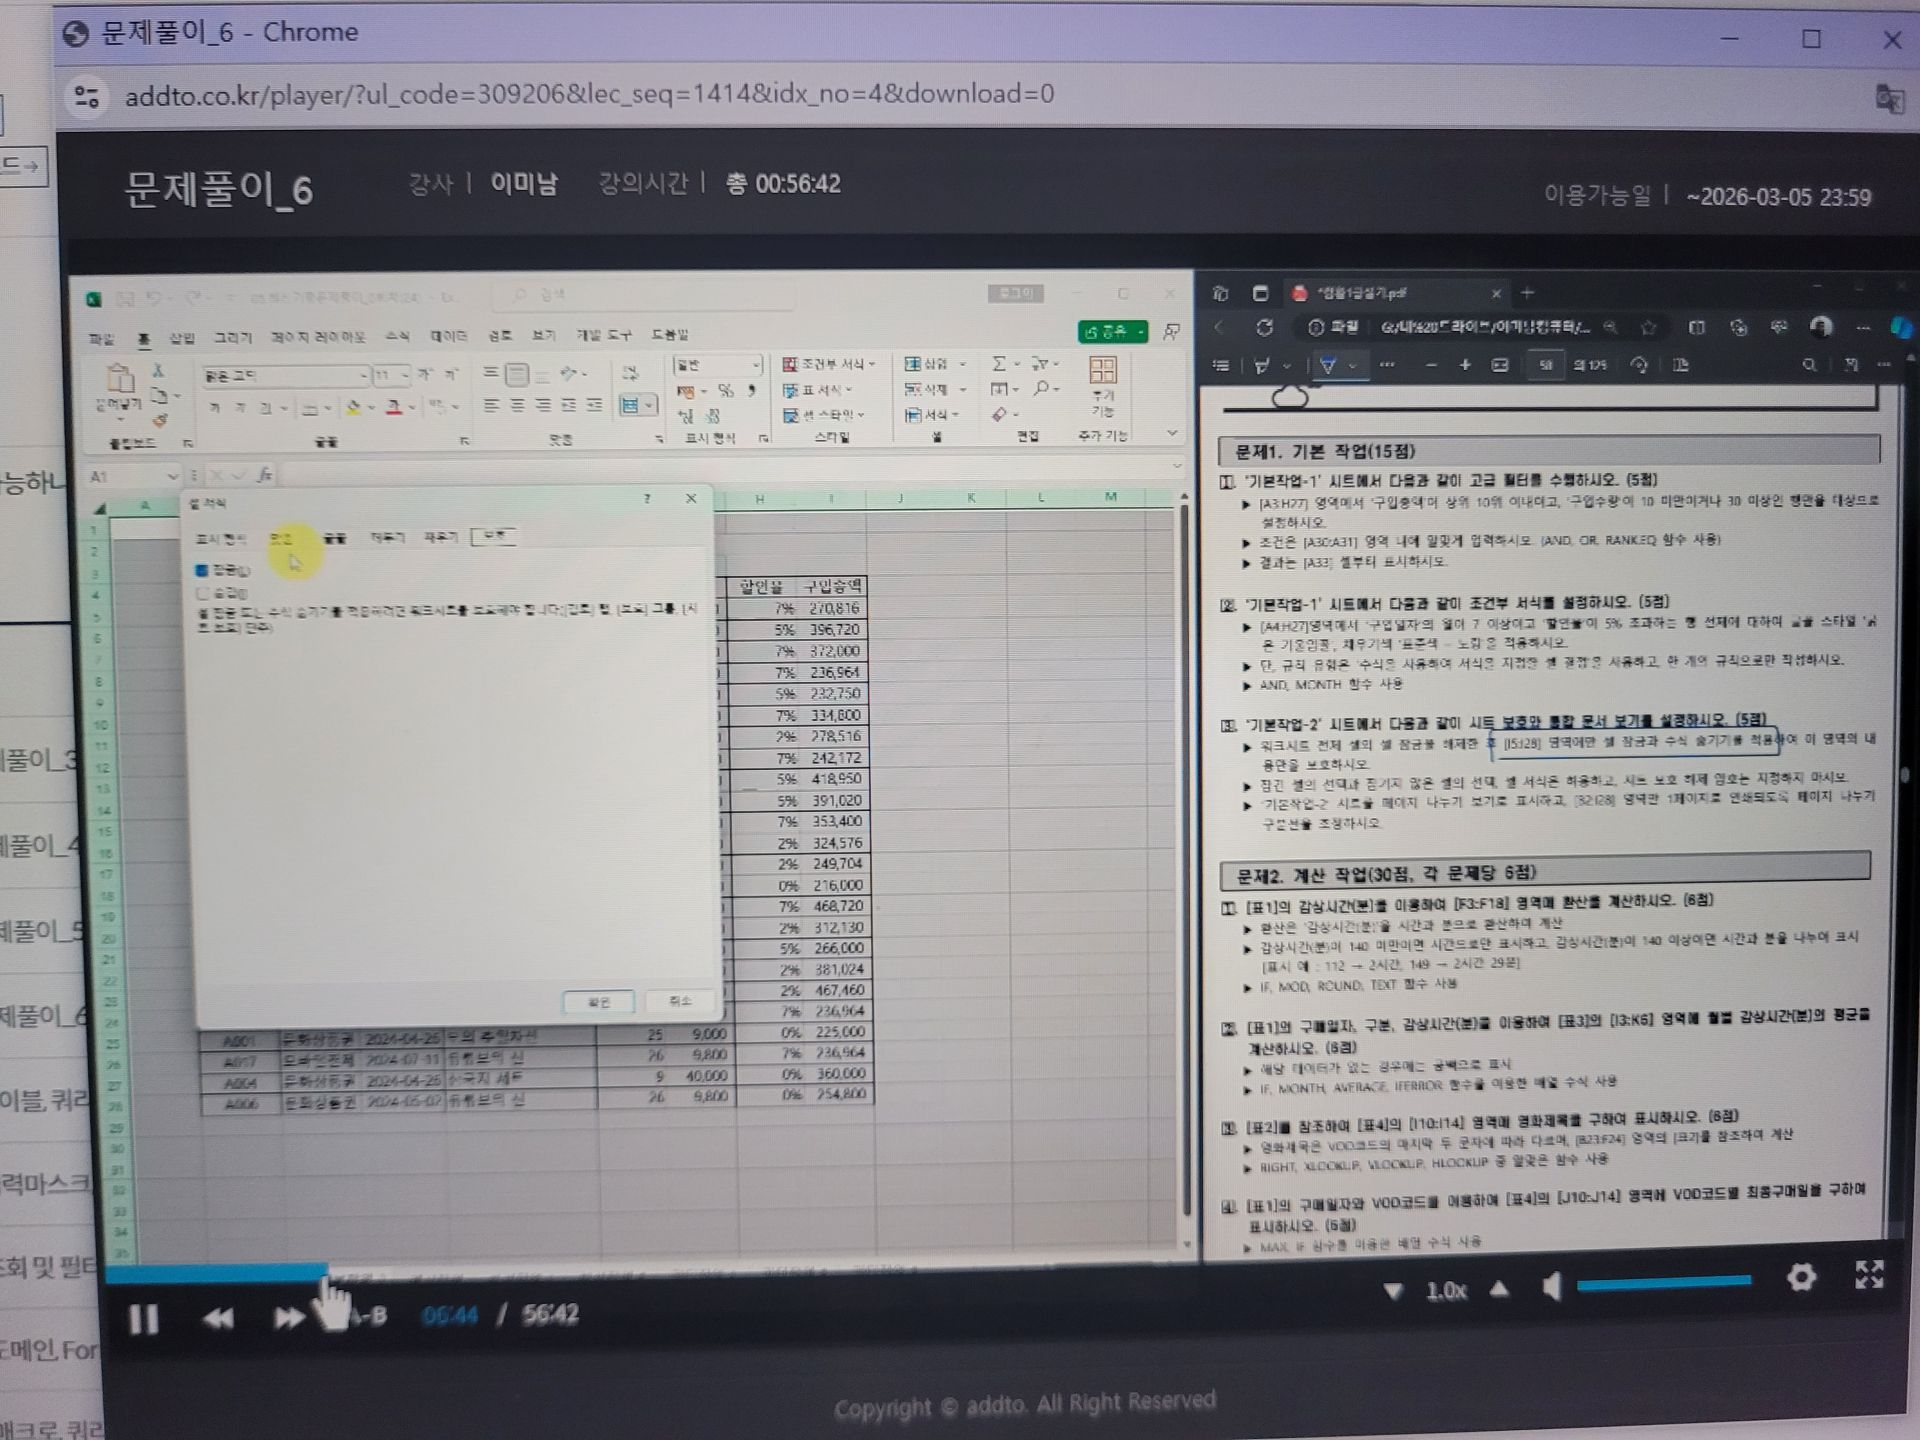Click the Chrome translate page icon
Screen dimensions: 1920x1440
pyautogui.click(x=1888, y=98)
